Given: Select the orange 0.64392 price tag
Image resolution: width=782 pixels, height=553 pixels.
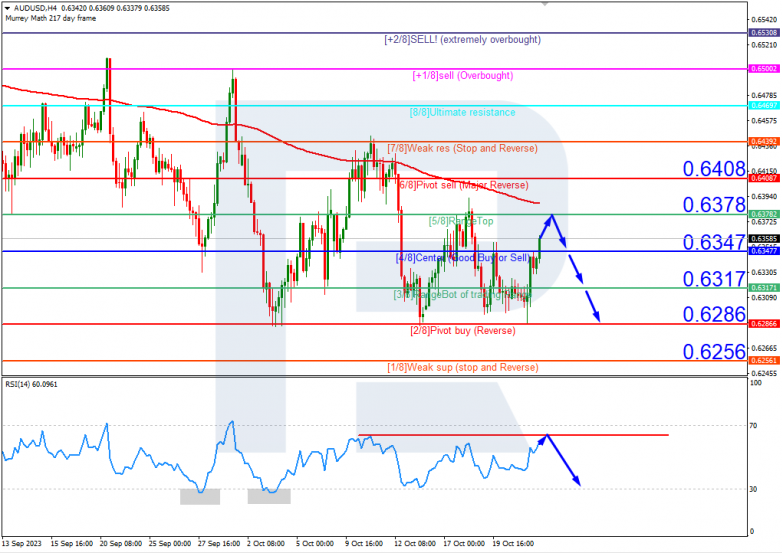Looking at the screenshot, I should 764,142.
